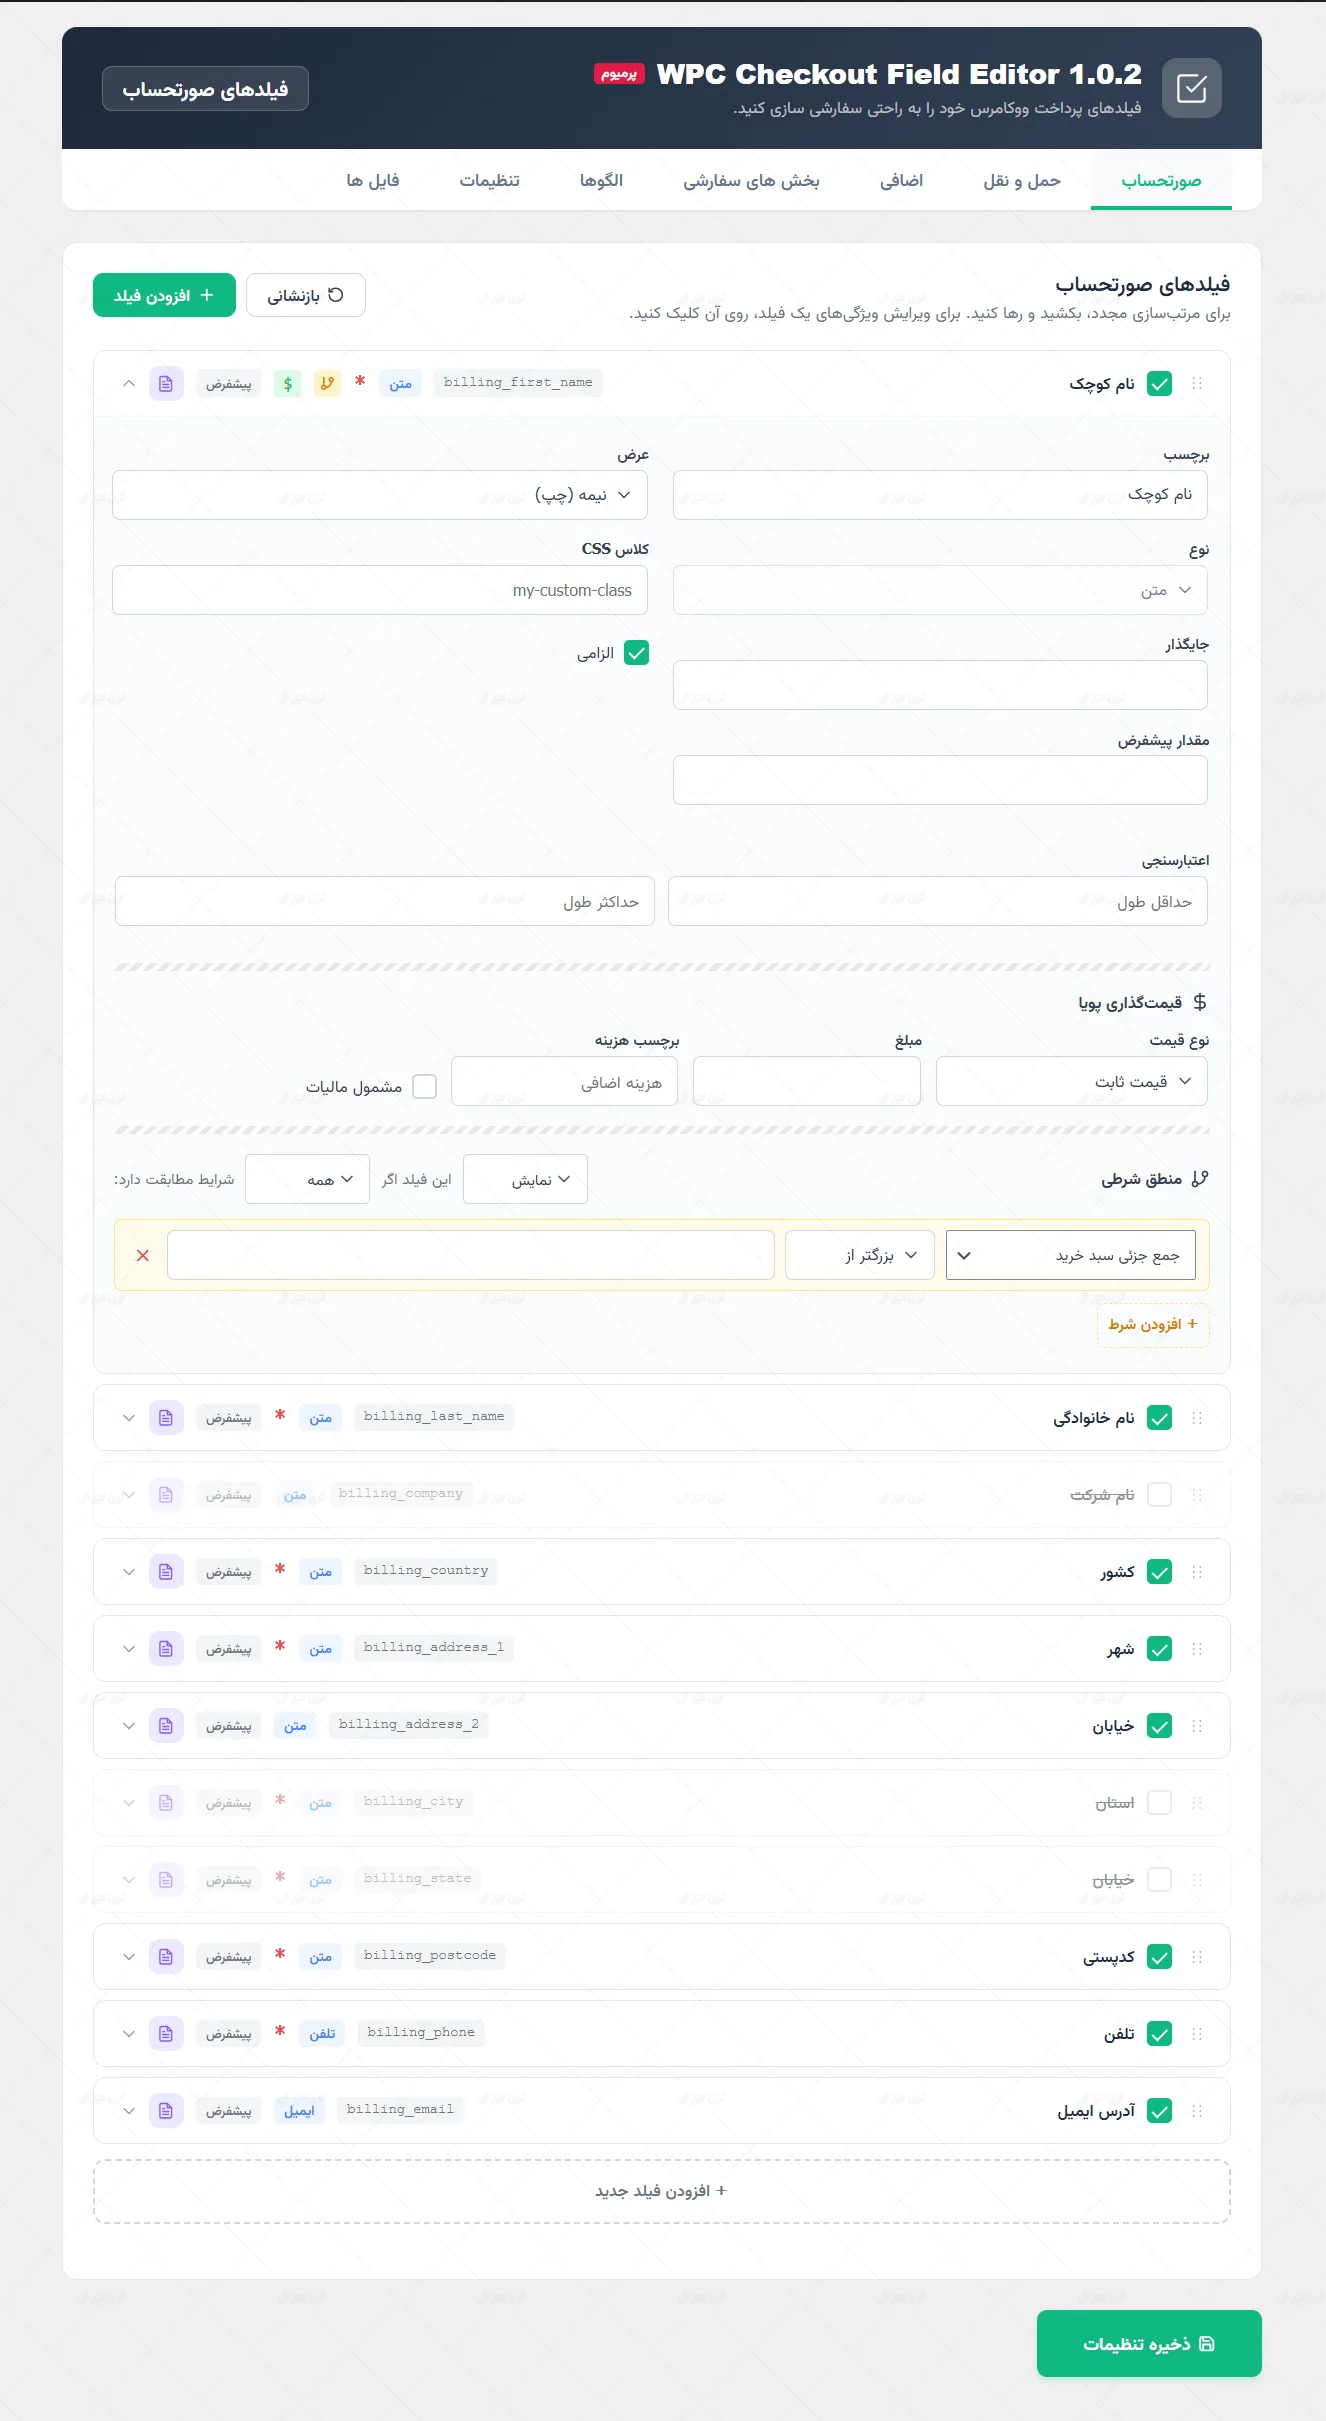Disable the نام کوچک field checkbox
1326x2421 pixels.
(x=1159, y=383)
